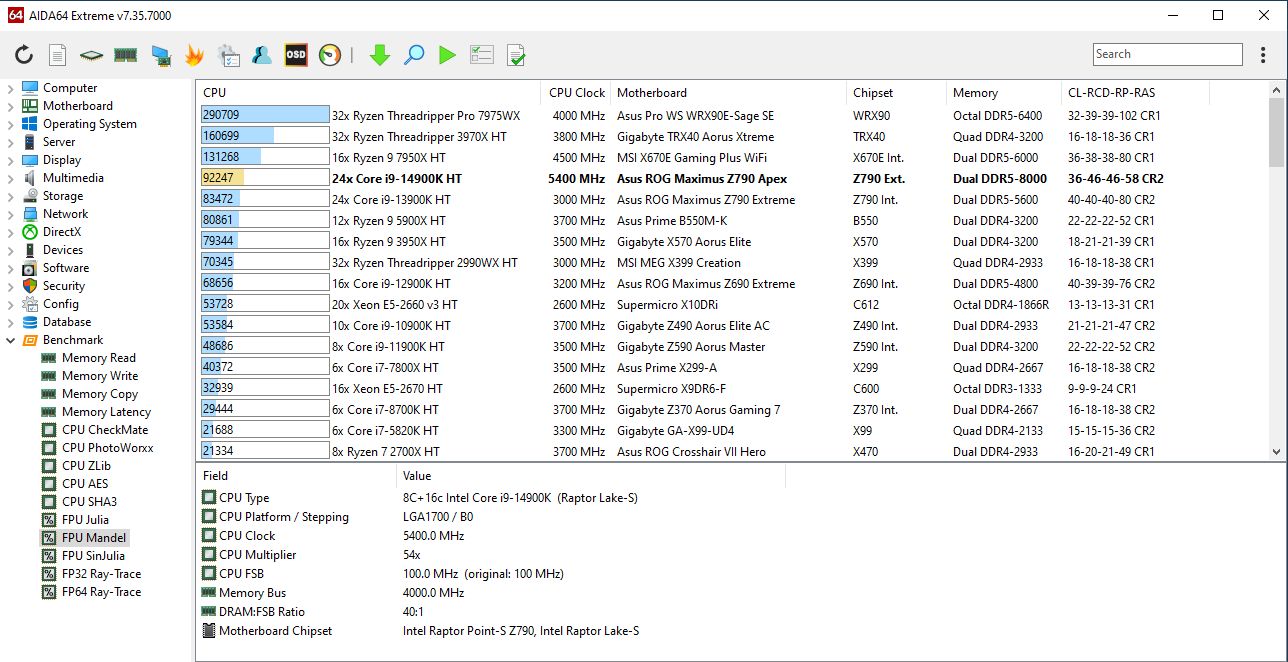Select the CPU Multiplier field row

(258, 554)
